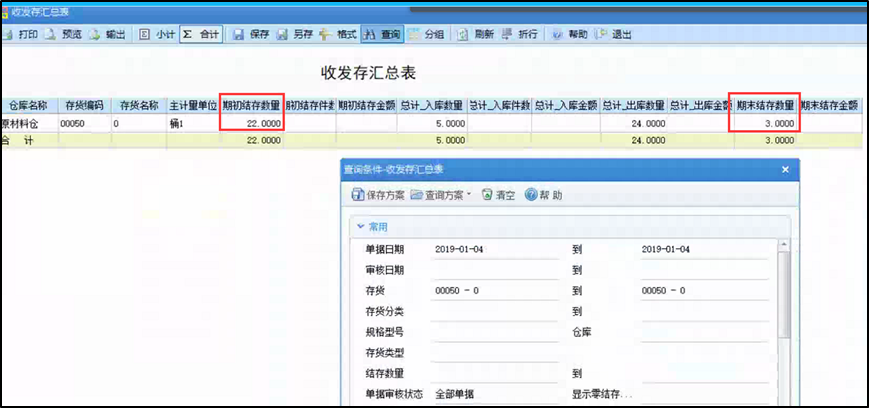
Task: Collapse the 常用 section in query dialog
Action: point(361,227)
